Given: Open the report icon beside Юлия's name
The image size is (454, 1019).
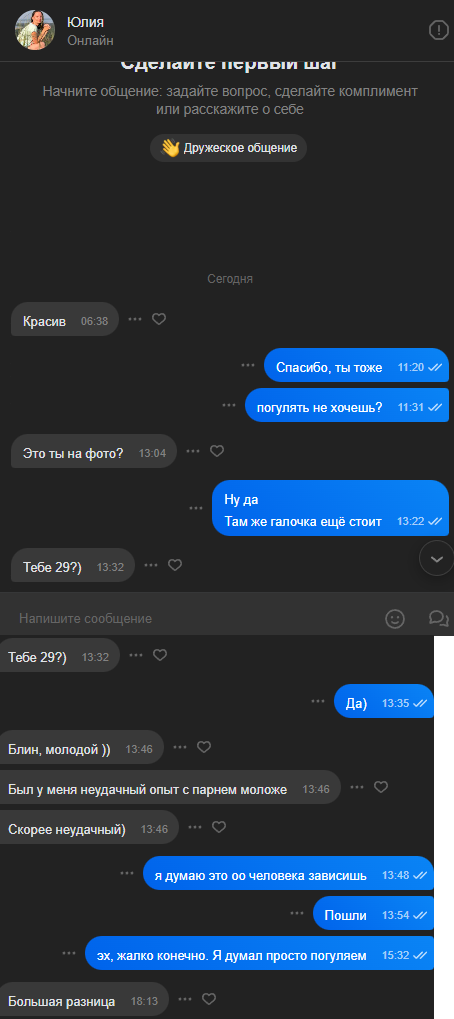Looking at the screenshot, I should pyautogui.click(x=439, y=30).
